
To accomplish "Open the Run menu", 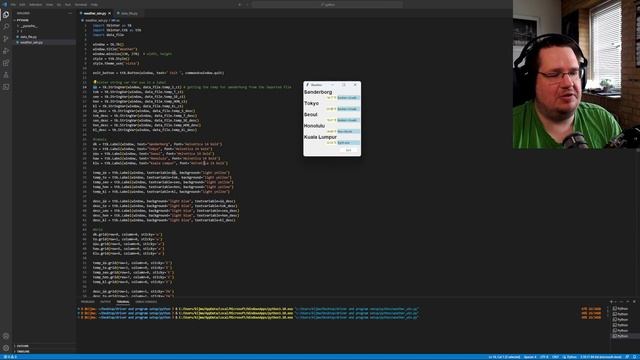I will 68,4.
